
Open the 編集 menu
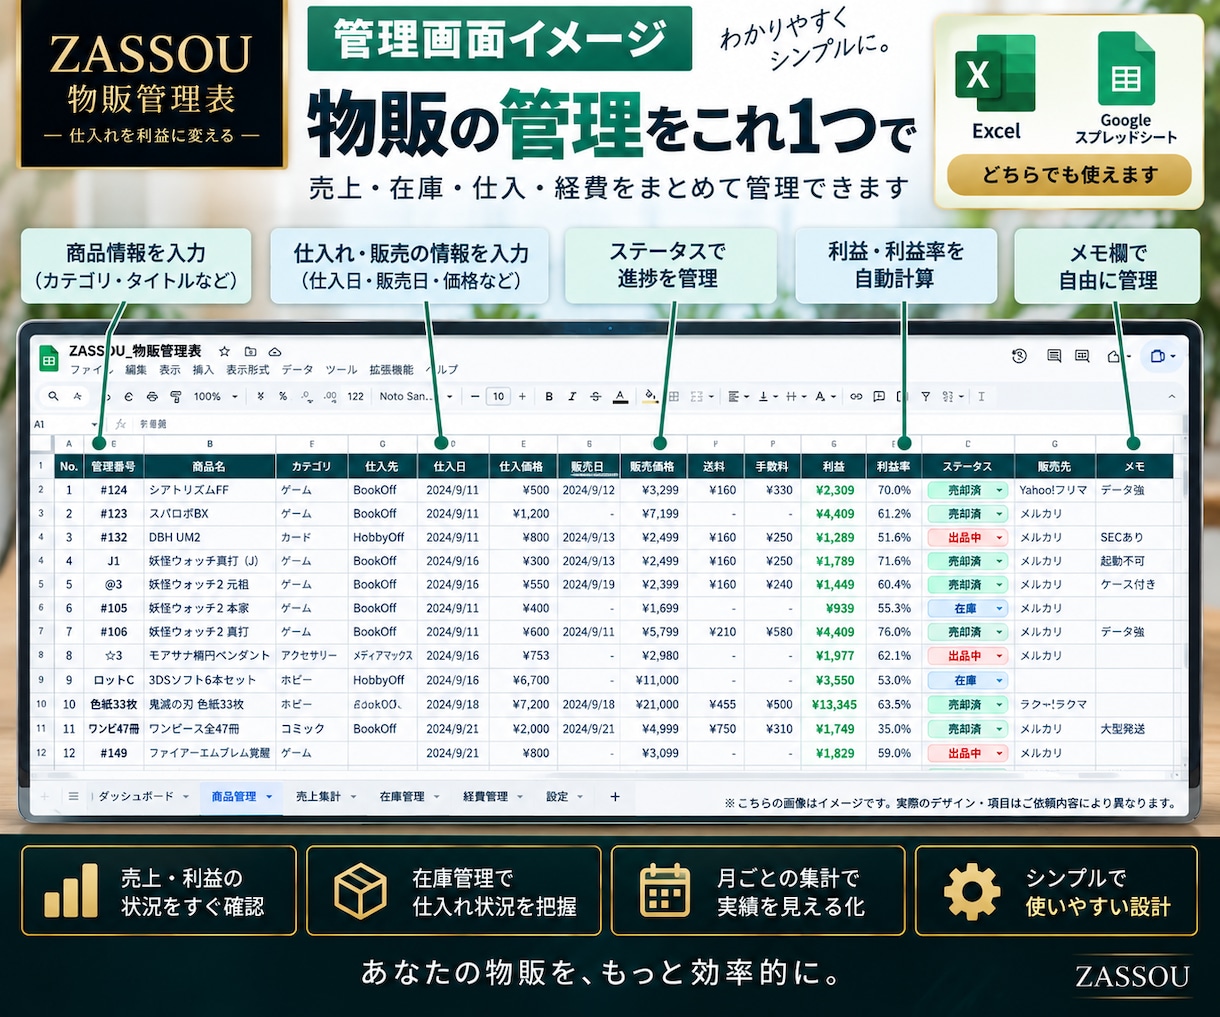click(136, 369)
